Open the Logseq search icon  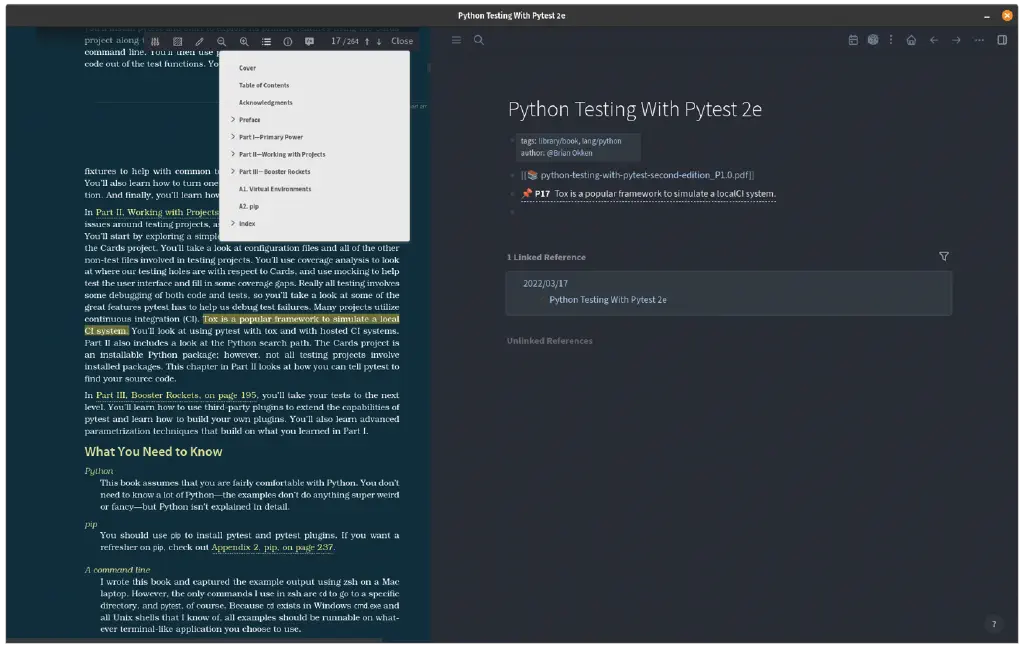479,40
